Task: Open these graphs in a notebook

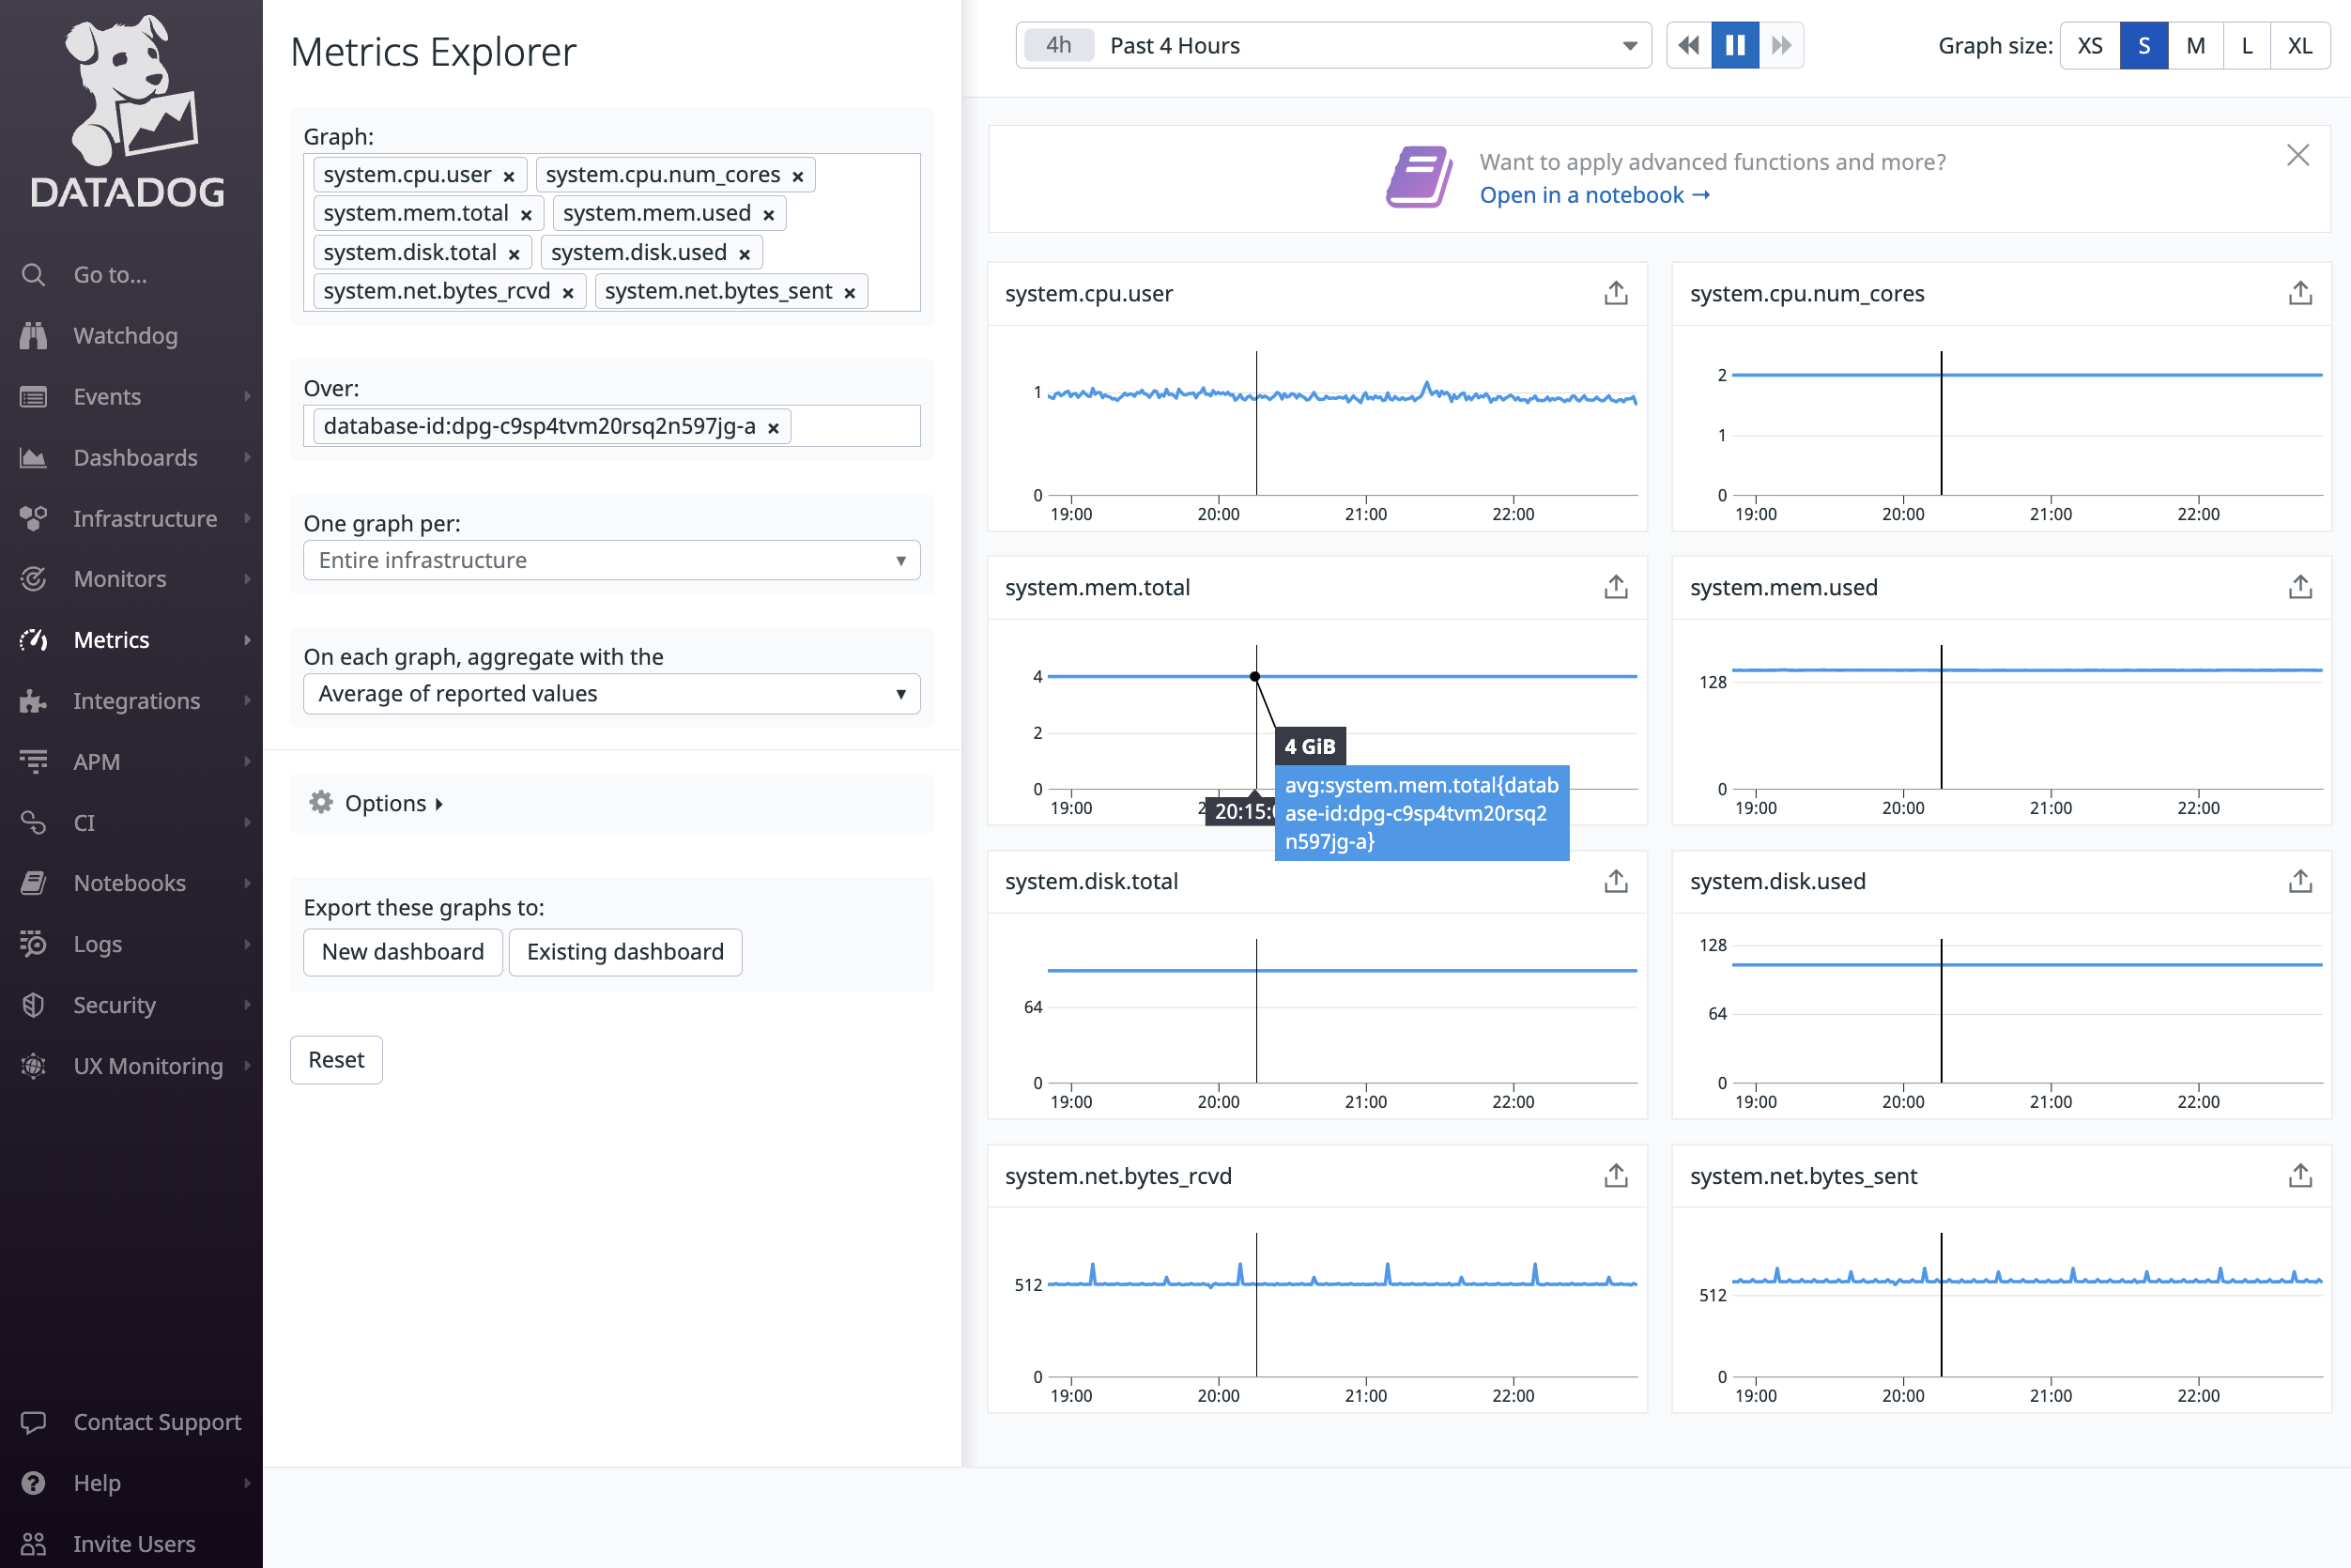Action: (x=1594, y=195)
